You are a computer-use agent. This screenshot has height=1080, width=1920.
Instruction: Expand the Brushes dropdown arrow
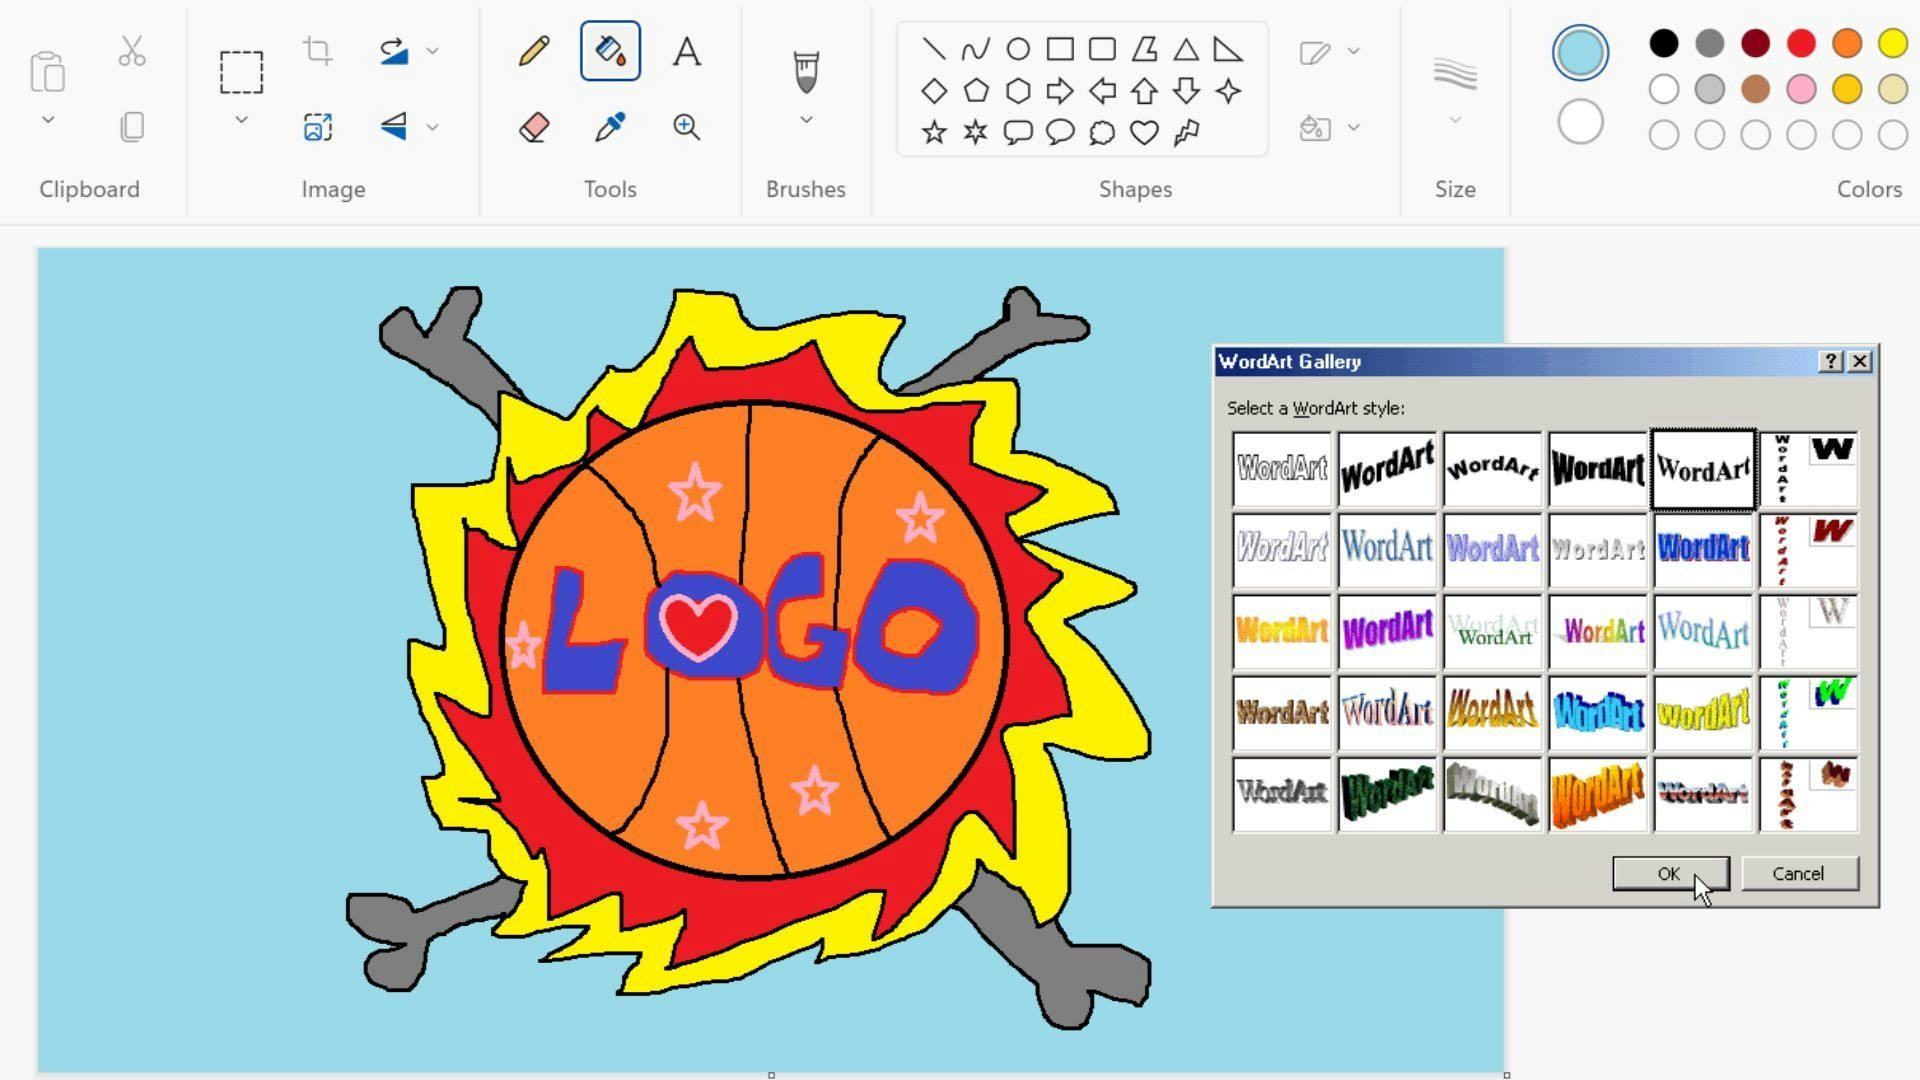(x=806, y=120)
